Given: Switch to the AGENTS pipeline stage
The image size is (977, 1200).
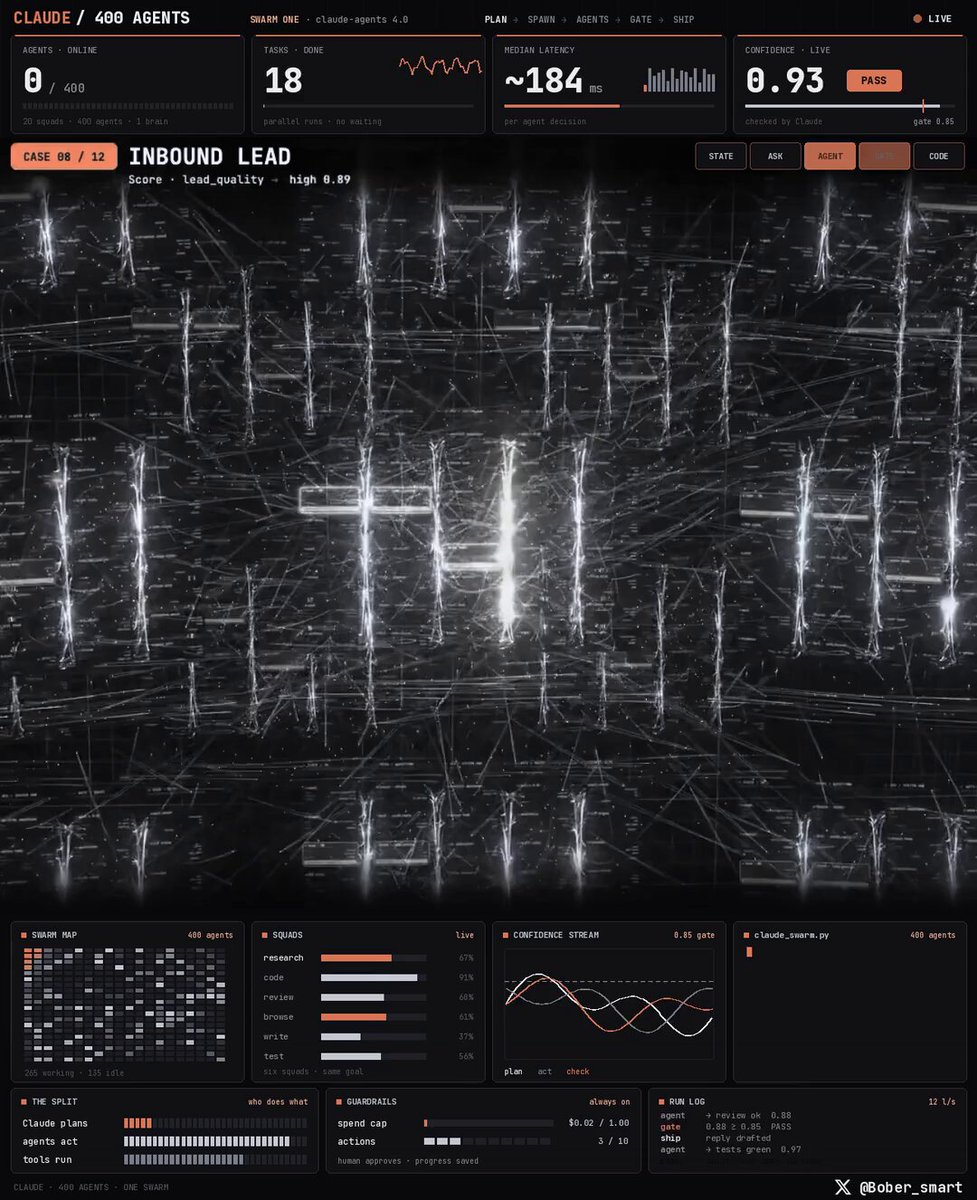Looking at the screenshot, I should pyautogui.click(x=592, y=20).
